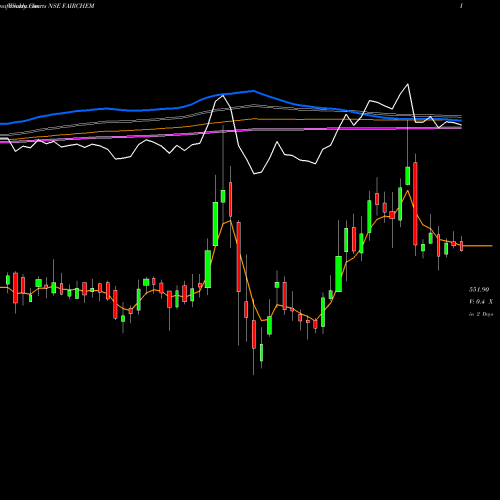Viewport: 500px width, 500px height.
Task: Click the "in 2 Days" label
Action: pyautogui.click(x=481, y=314)
